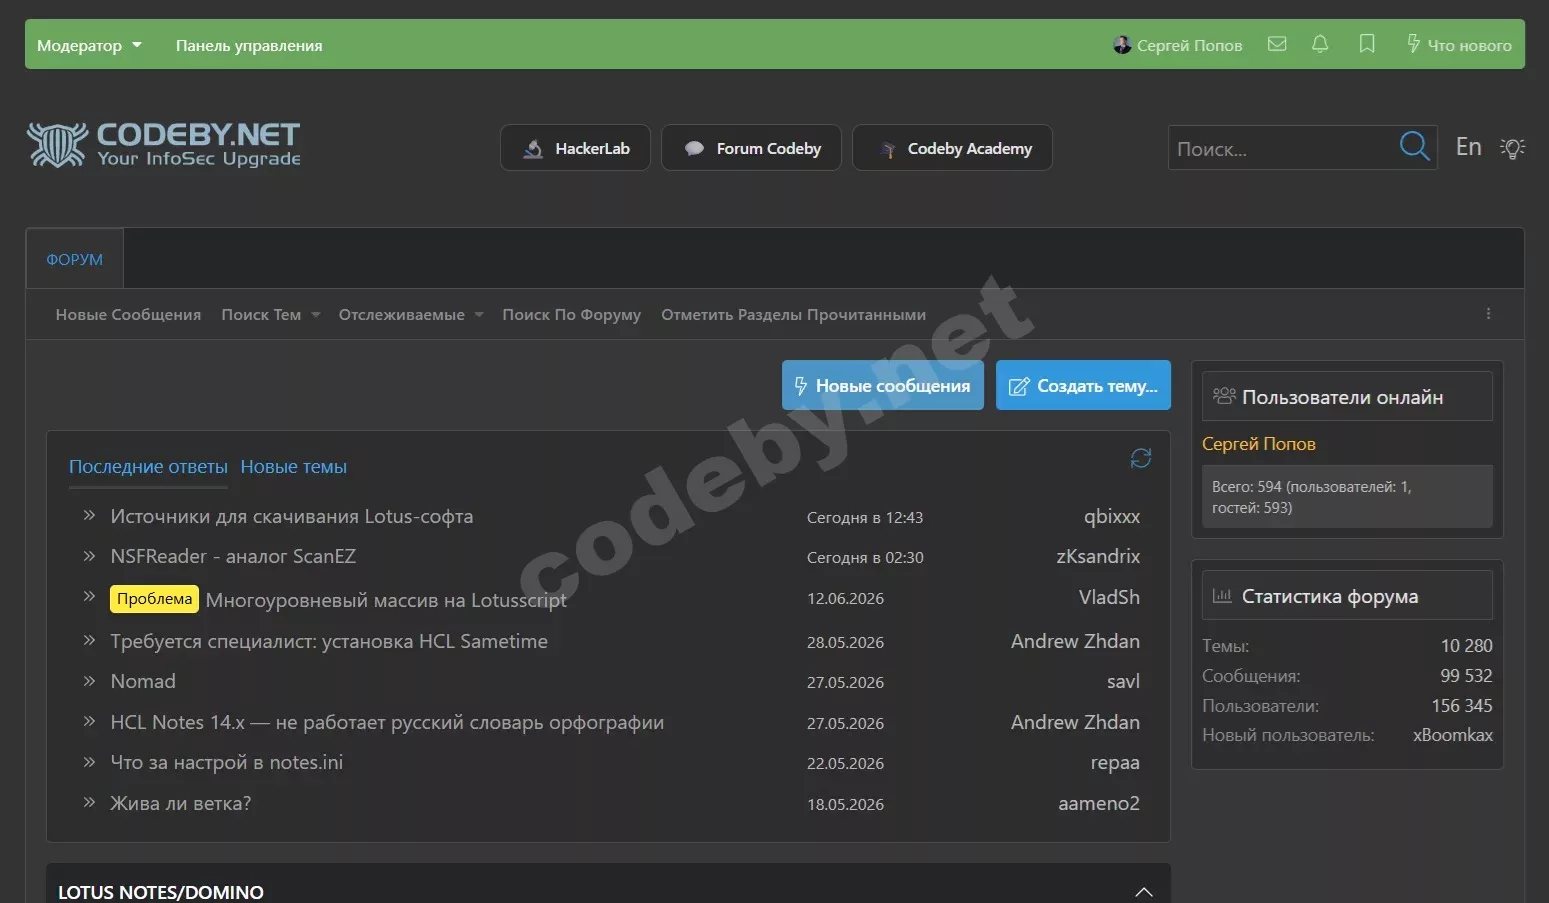
Task: Open user profile qbixxx
Action: click(x=1112, y=516)
